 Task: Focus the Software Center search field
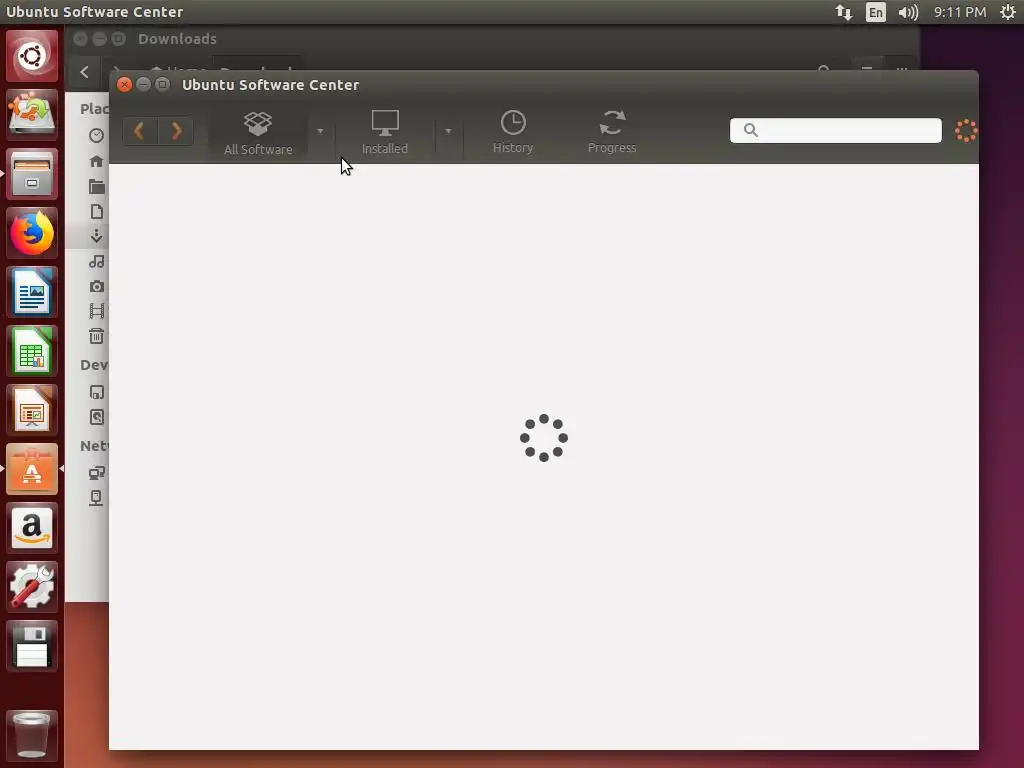click(835, 131)
